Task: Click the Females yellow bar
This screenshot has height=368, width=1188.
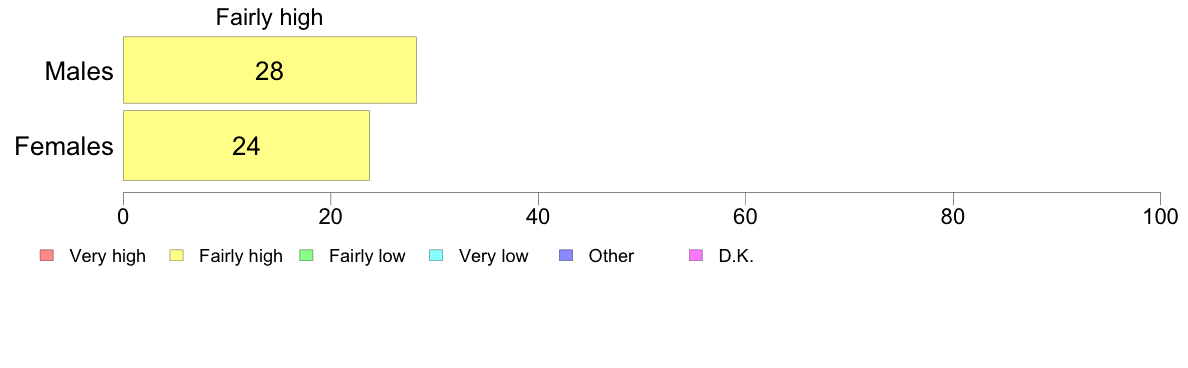Action: click(246, 145)
